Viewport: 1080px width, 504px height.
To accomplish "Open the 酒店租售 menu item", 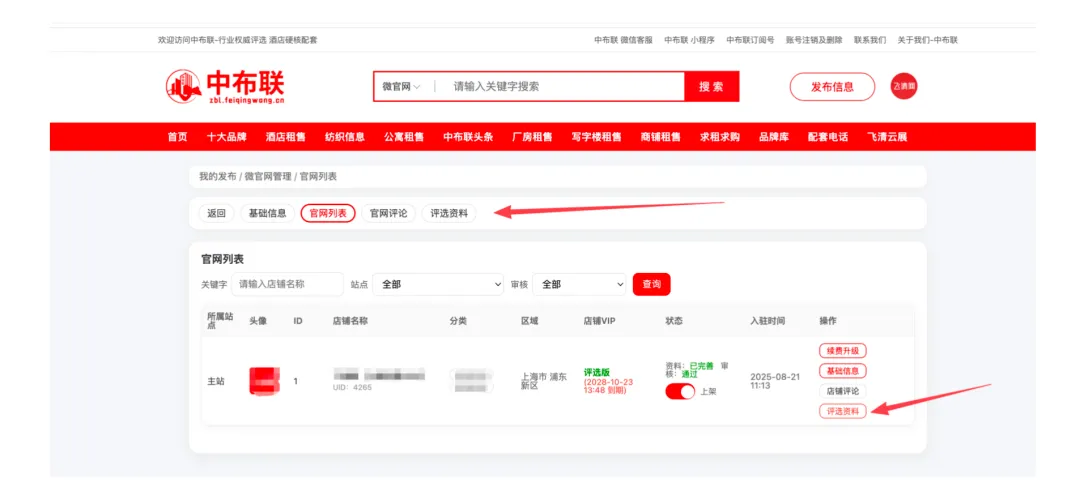I will [286, 137].
